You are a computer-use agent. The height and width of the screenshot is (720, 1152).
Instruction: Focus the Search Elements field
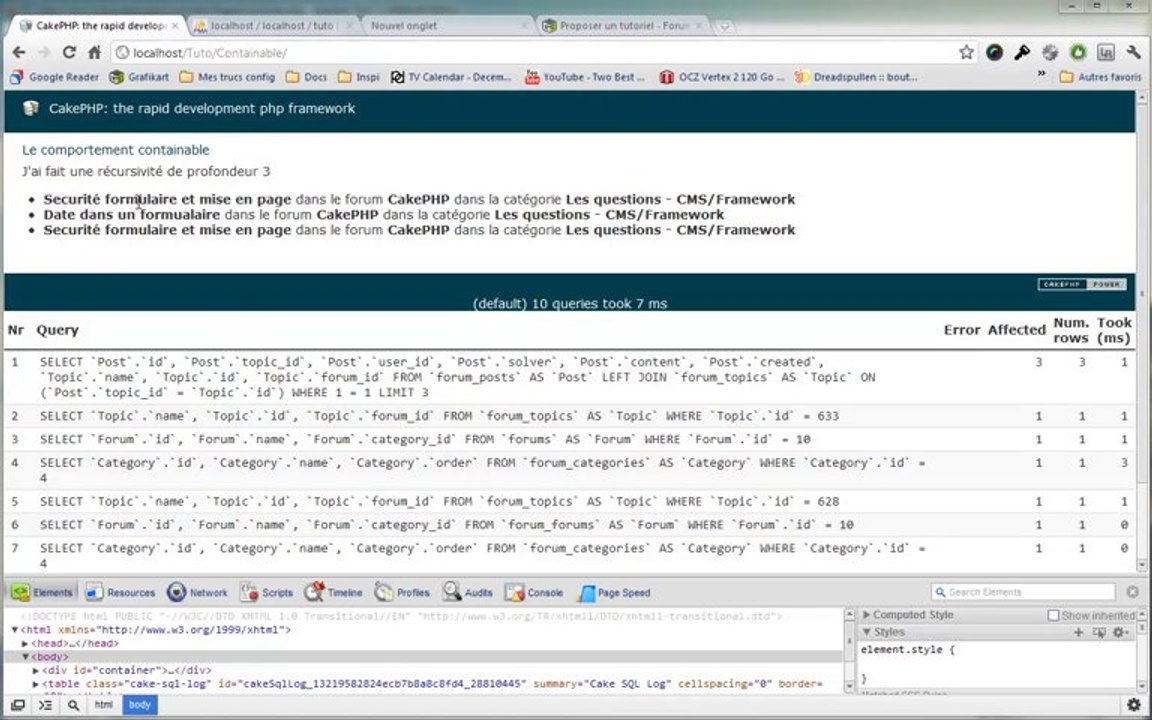click(1023, 591)
